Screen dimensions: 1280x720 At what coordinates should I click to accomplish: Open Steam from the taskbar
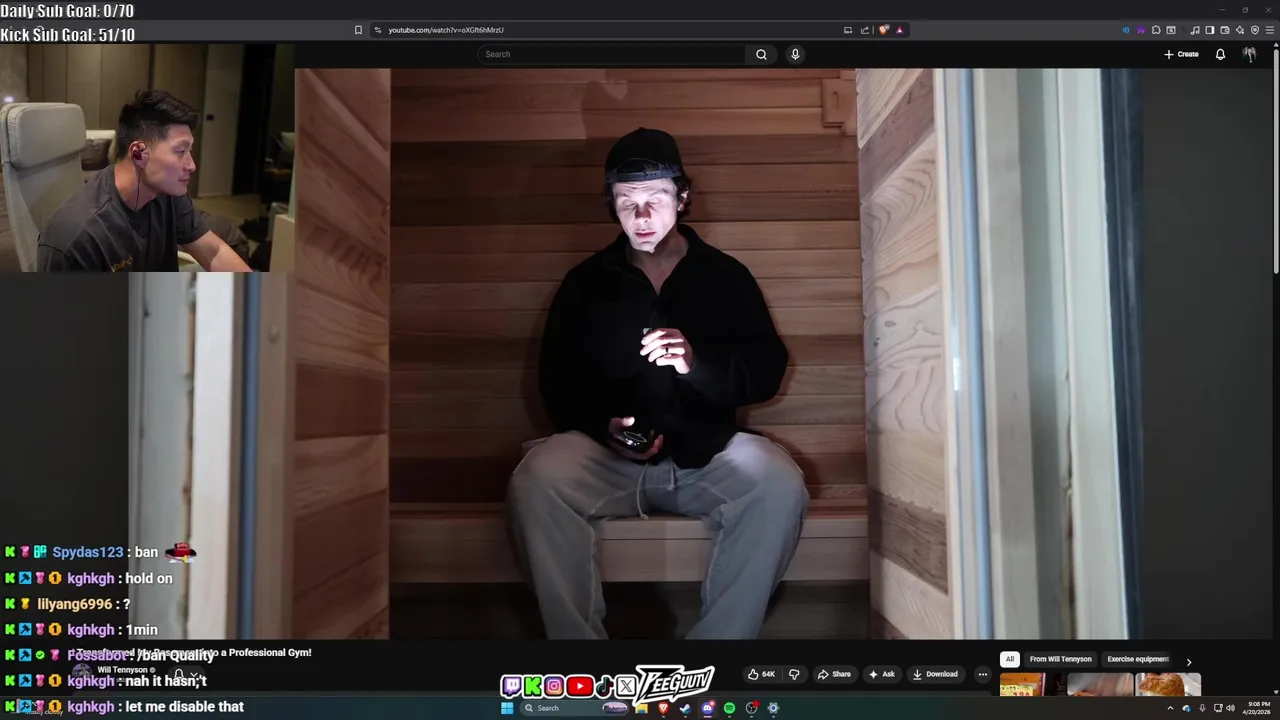685,708
